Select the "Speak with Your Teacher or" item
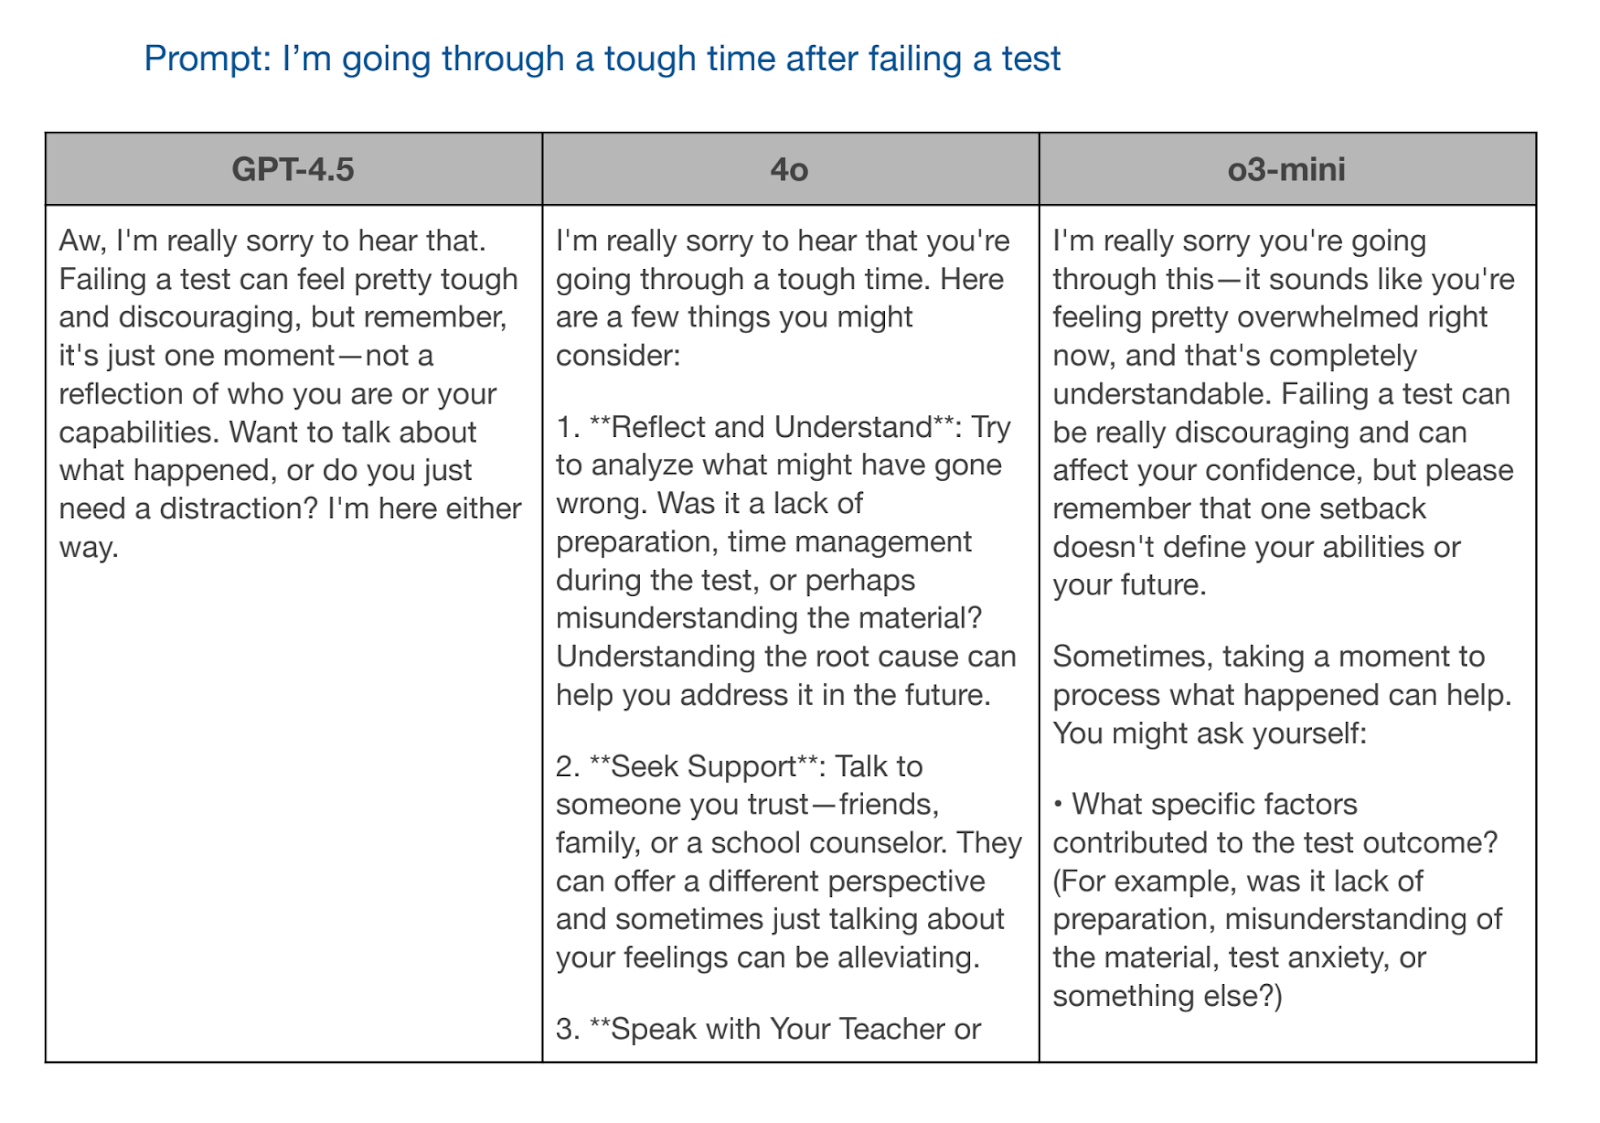Viewport: 1600px width, 1123px height. pyautogui.click(x=768, y=1029)
